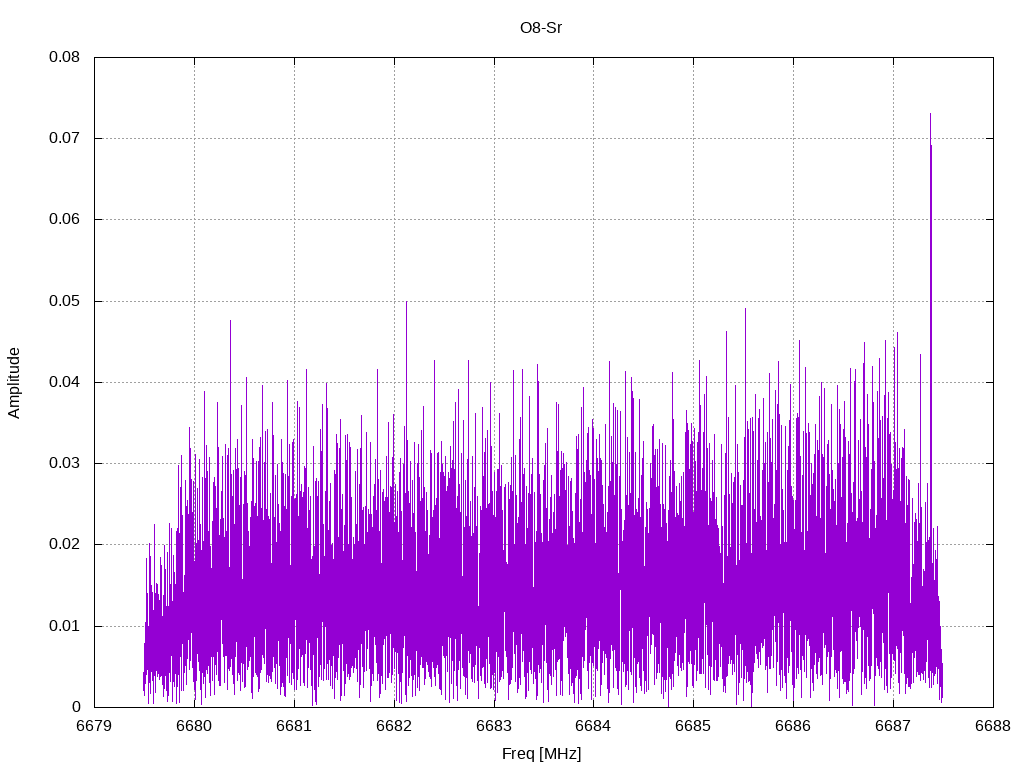Click the y-axis tick label 0.04
The width and height of the screenshot is (1024, 768).
65,382
